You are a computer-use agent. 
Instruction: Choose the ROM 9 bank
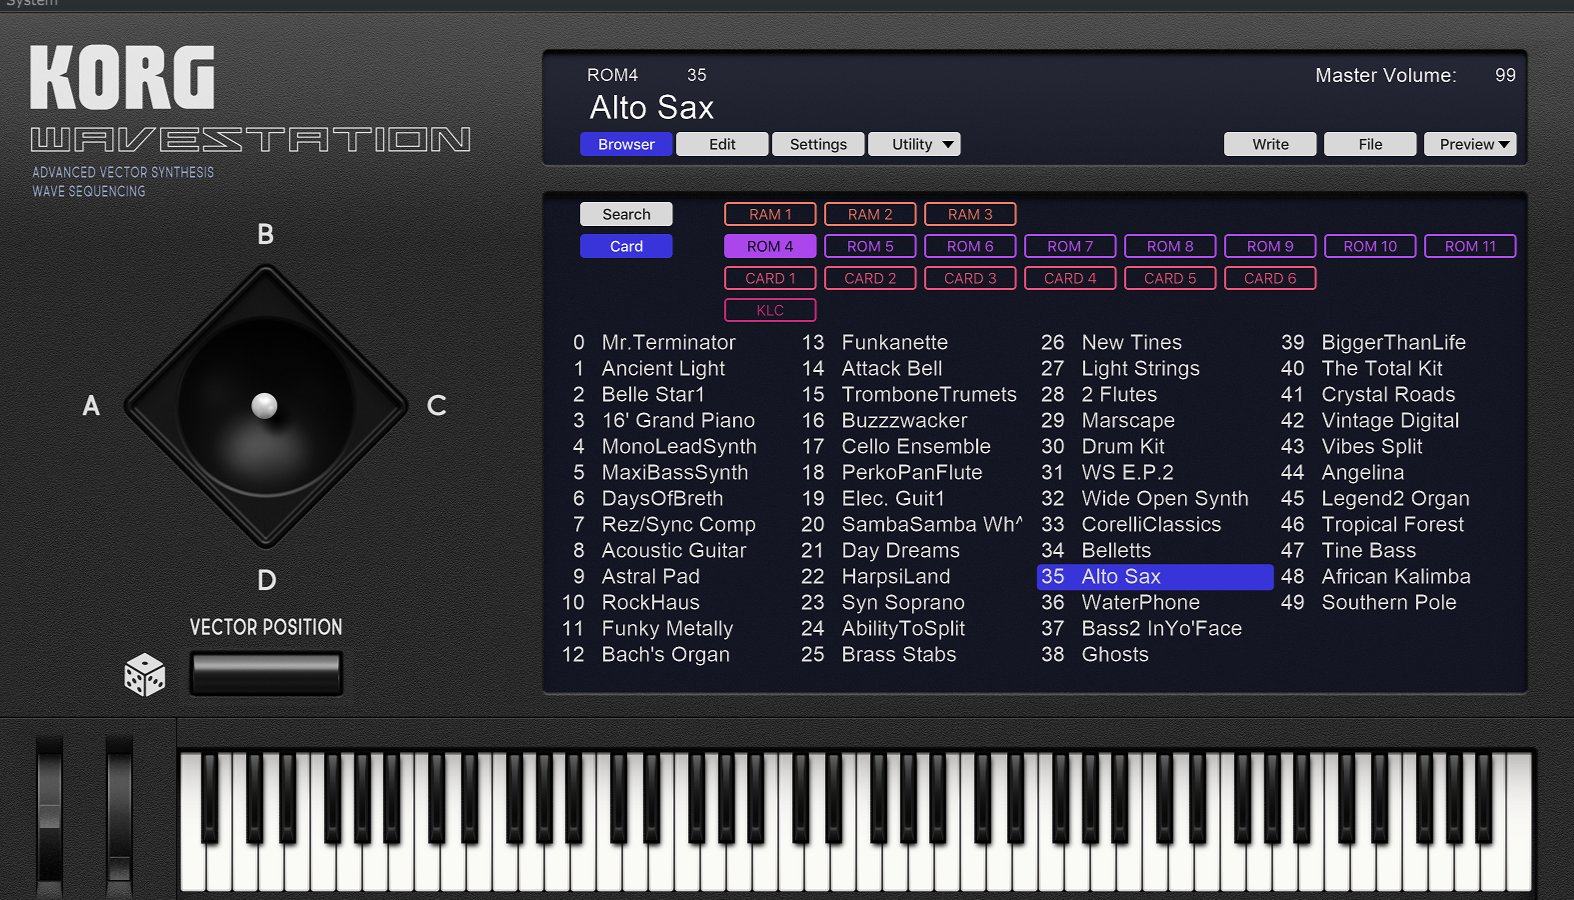pyautogui.click(x=1270, y=246)
